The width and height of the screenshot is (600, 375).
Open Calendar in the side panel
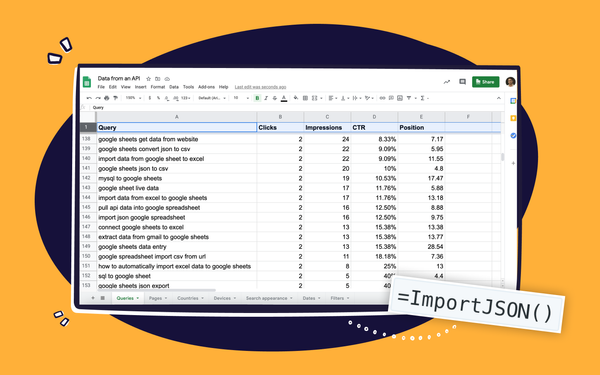click(513, 101)
